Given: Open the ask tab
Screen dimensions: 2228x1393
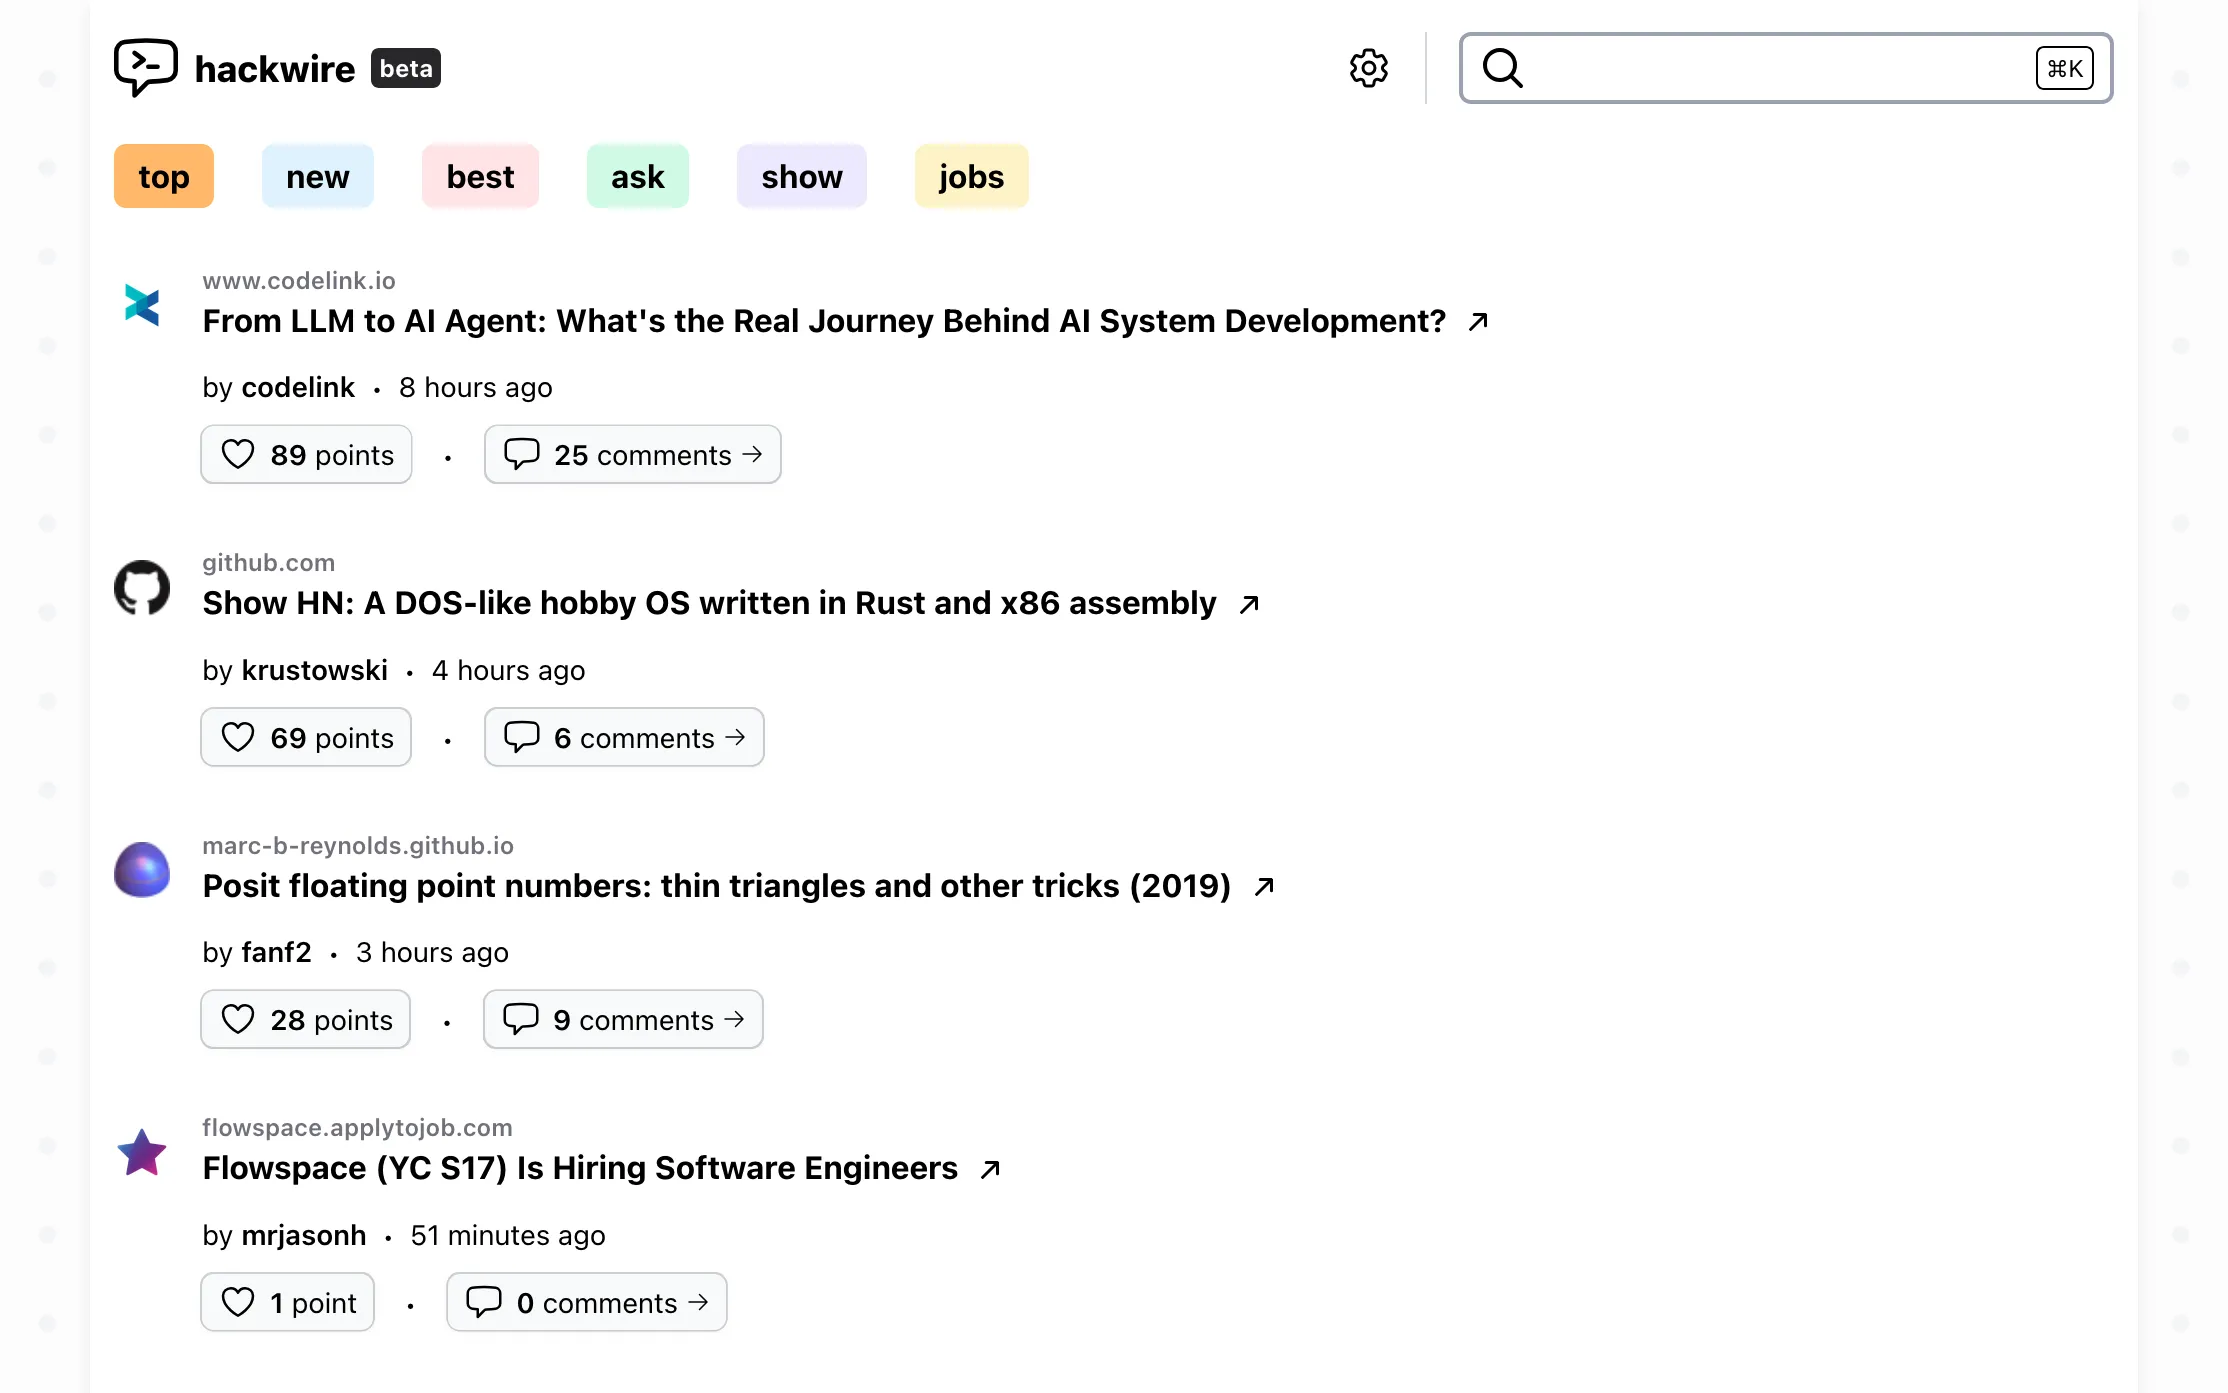Looking at the screenshot, I should point(638,176).
